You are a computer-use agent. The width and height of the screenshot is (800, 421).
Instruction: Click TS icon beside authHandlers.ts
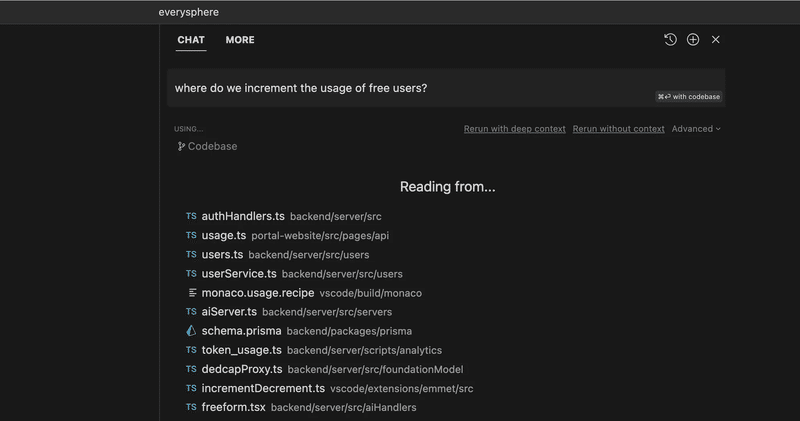191,216
